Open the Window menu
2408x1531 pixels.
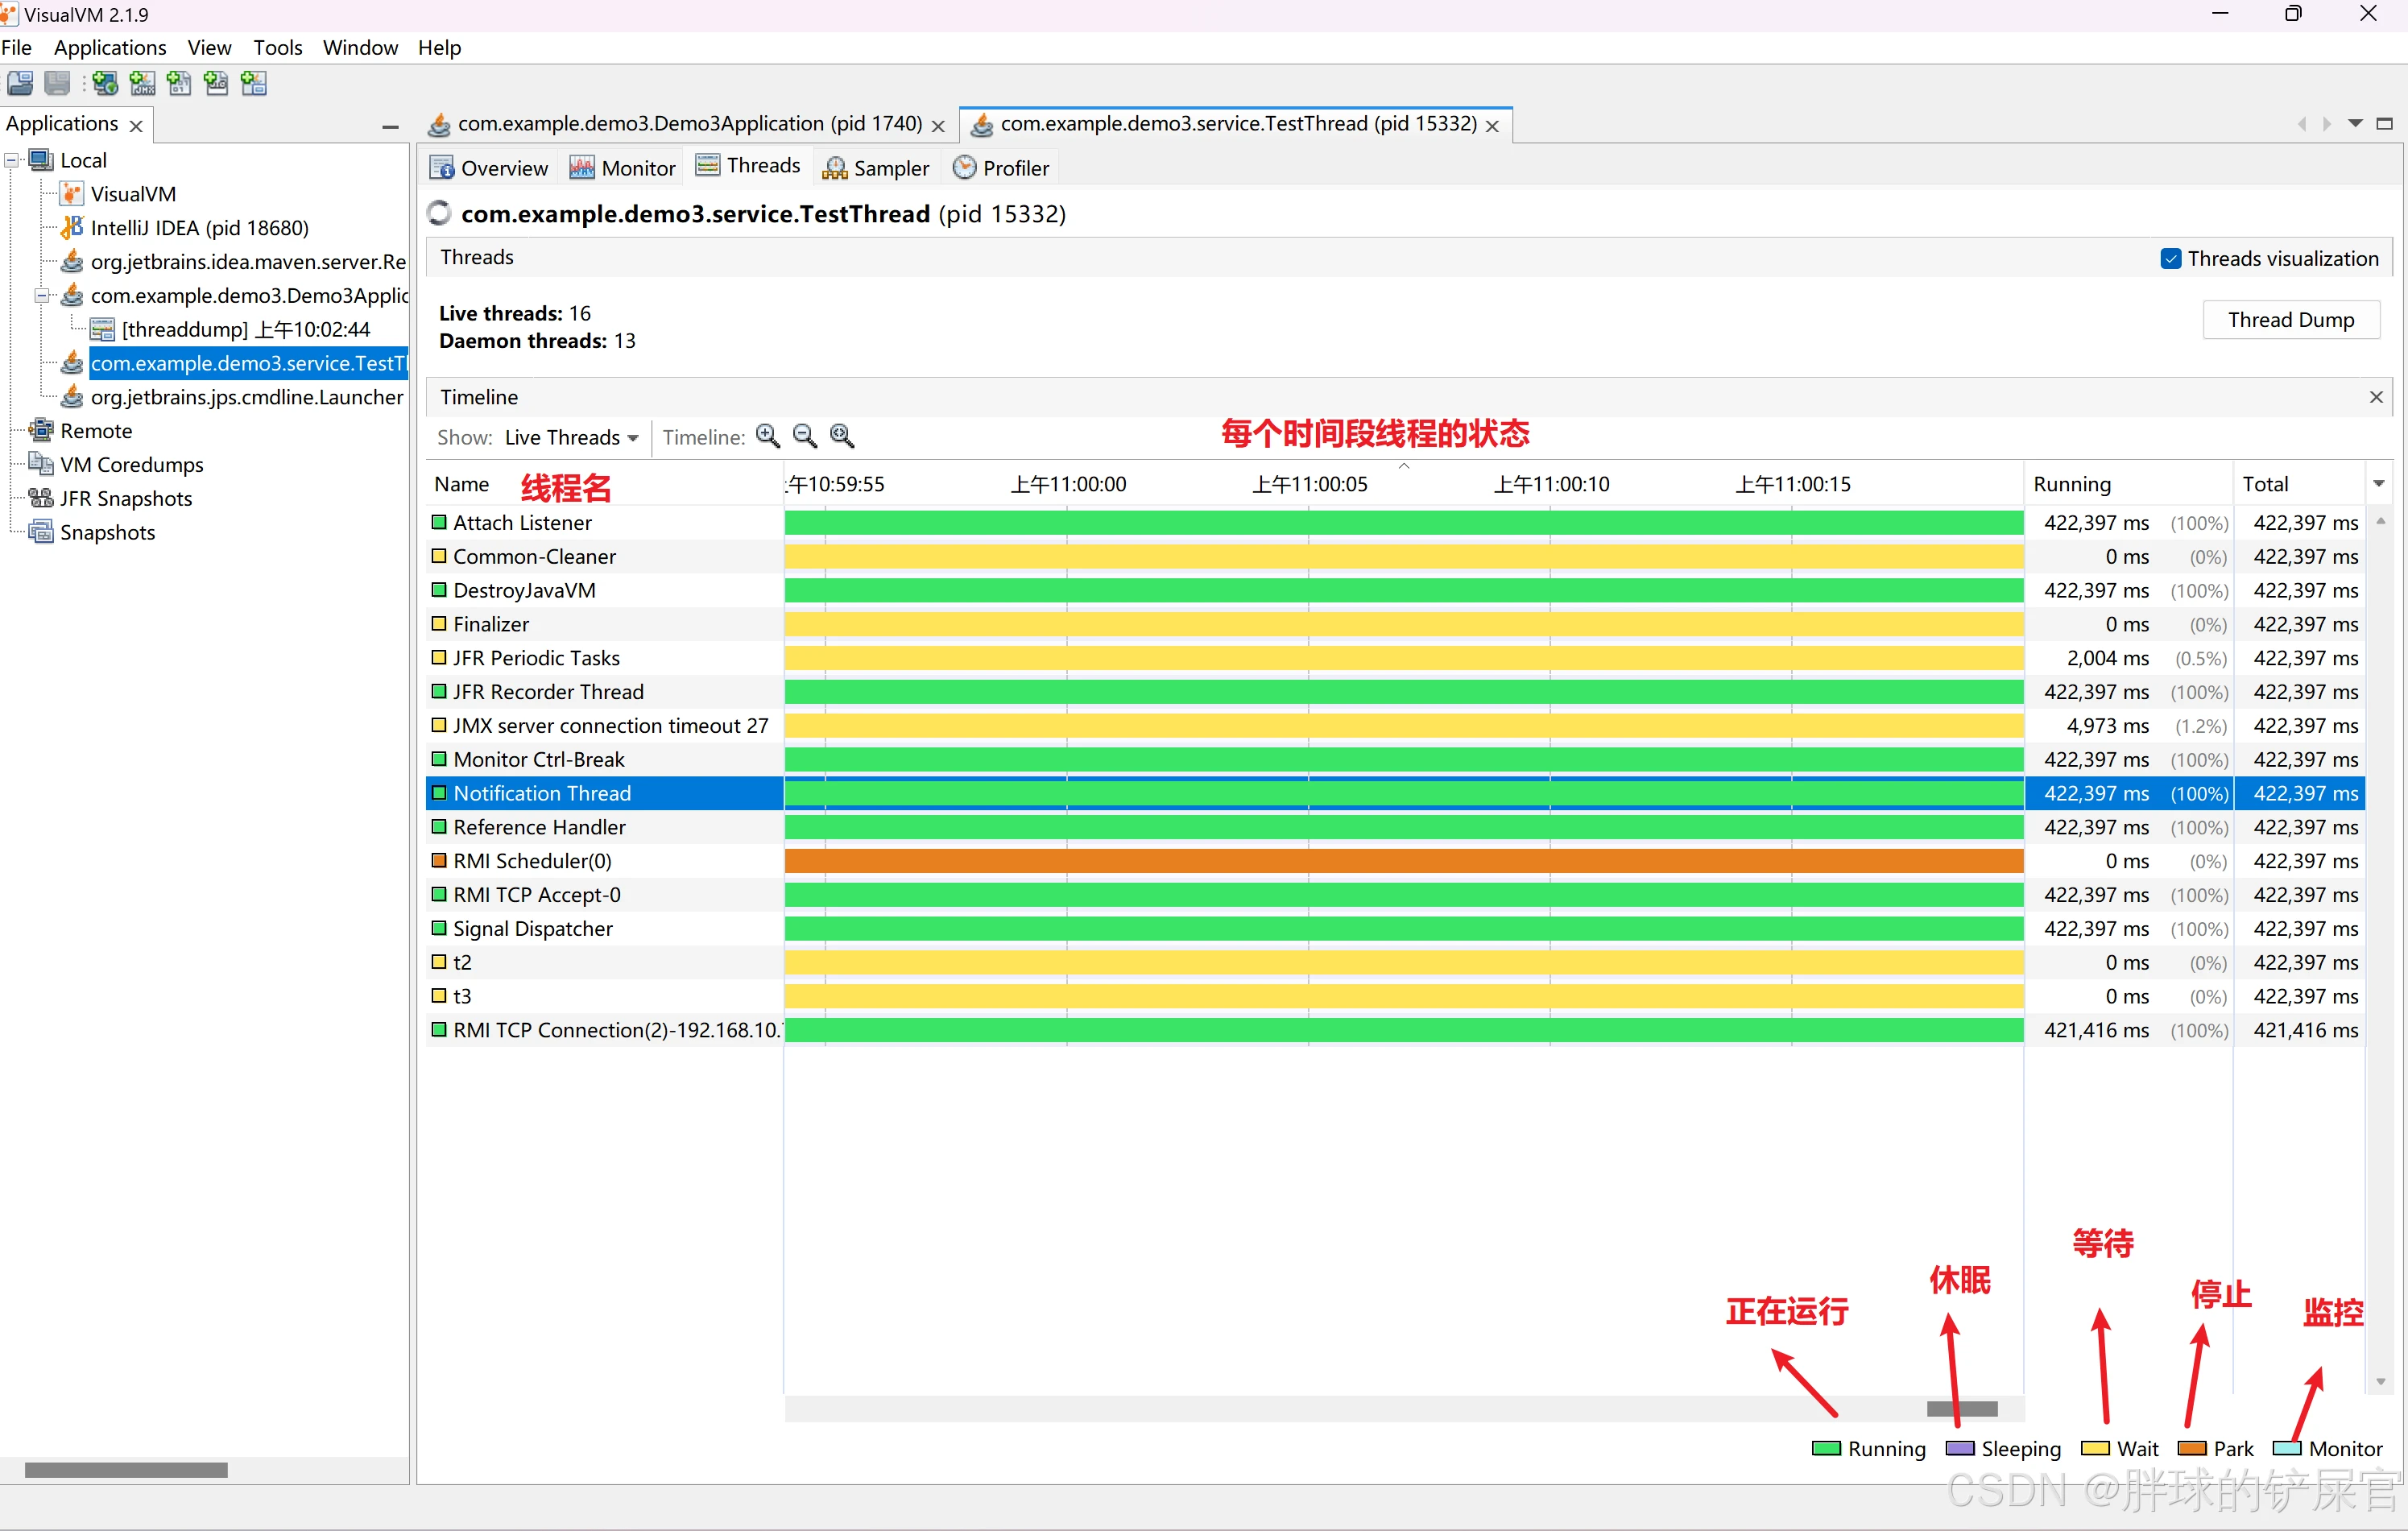tap(360, 48)
